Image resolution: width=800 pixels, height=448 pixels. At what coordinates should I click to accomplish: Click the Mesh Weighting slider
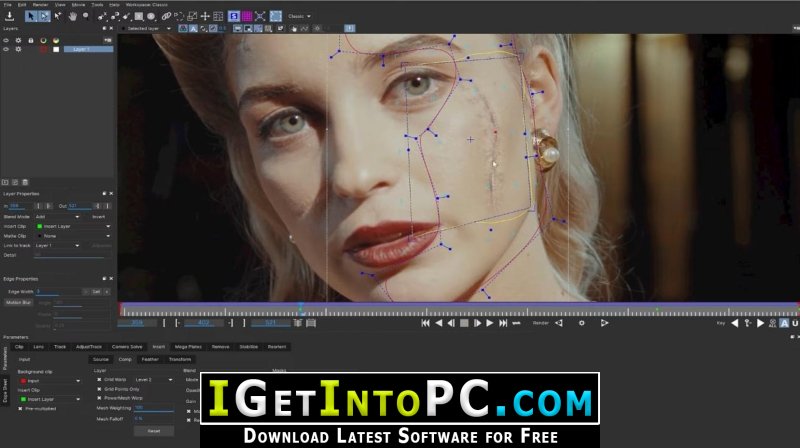pos(154,408)
